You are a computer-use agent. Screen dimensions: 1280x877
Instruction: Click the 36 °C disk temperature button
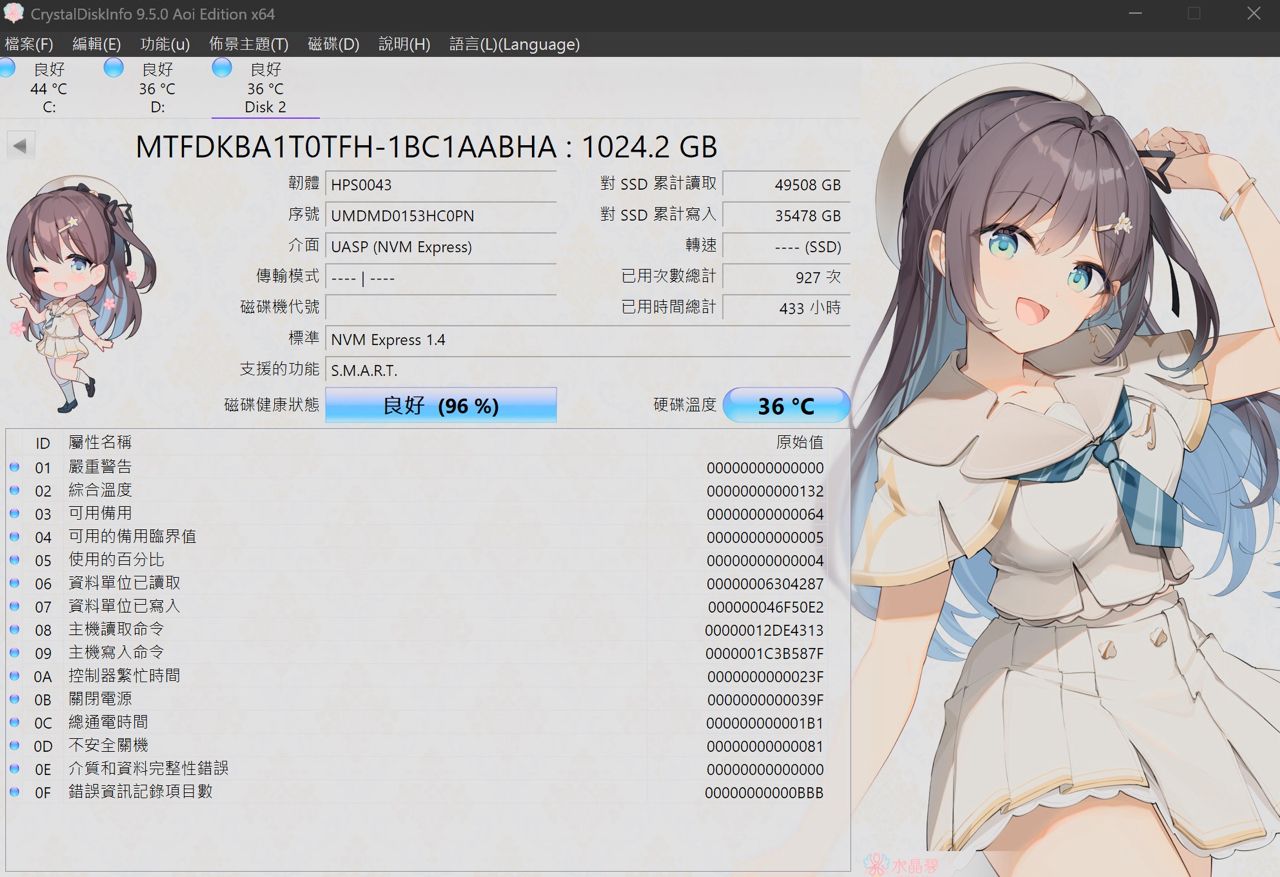click(786, 405)
